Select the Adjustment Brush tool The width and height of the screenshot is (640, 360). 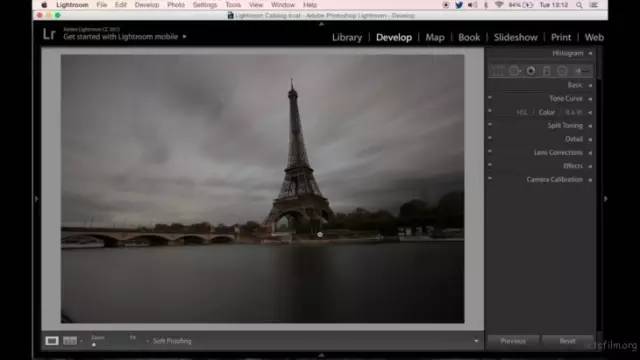pos(582,71)
